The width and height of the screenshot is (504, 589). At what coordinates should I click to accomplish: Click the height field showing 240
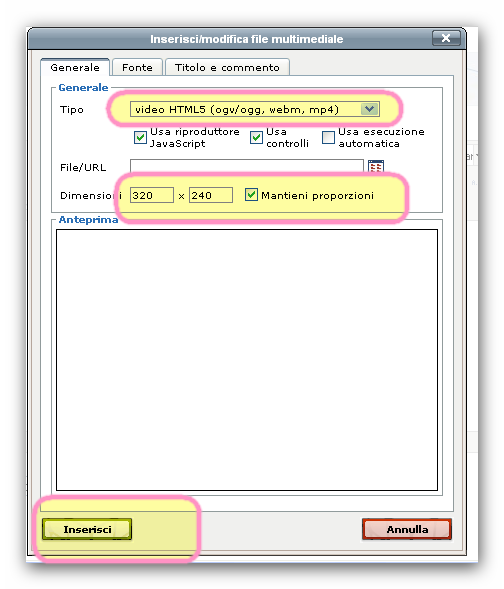[211, 195]
